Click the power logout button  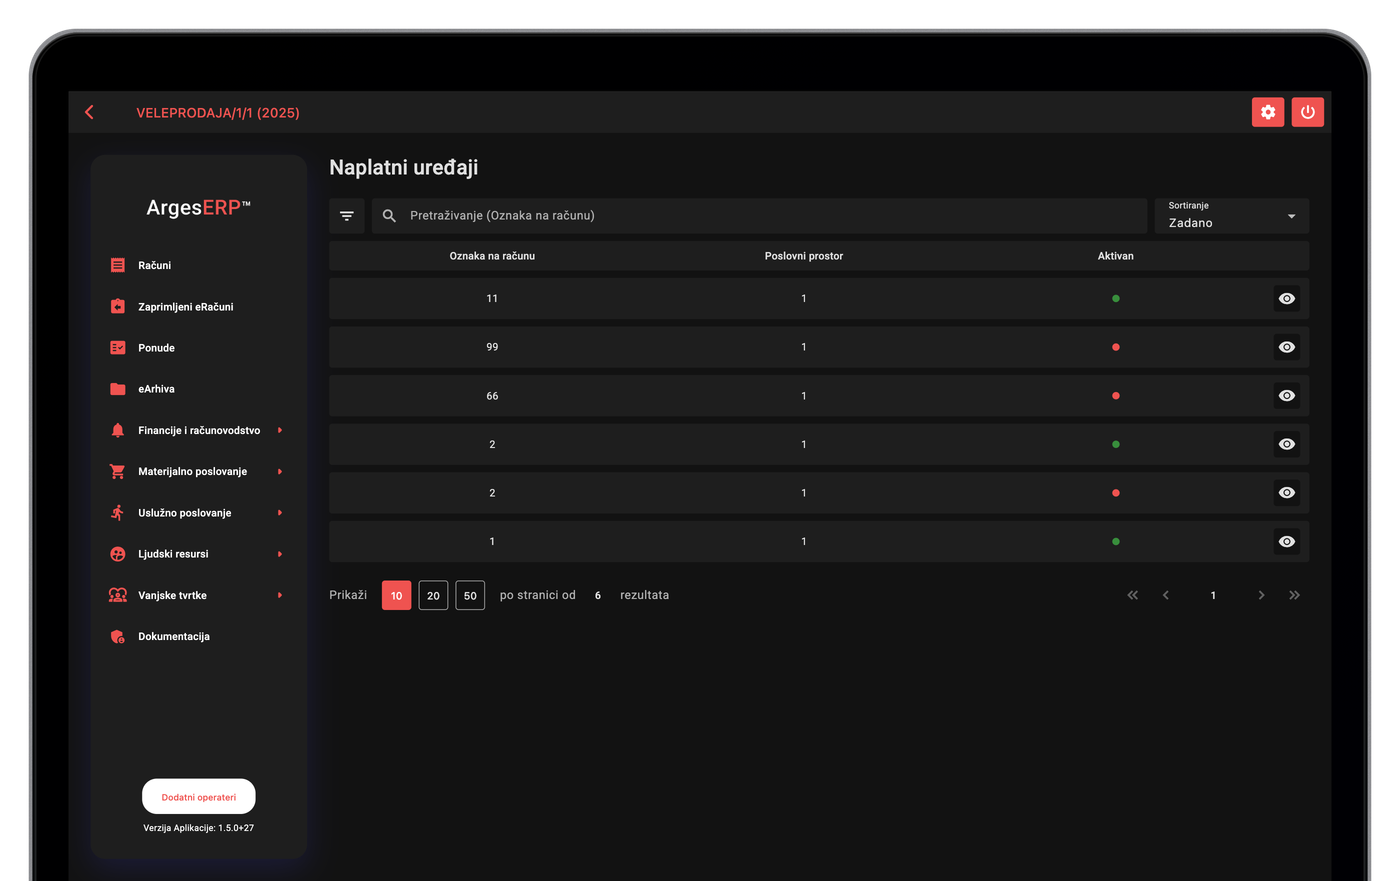tap(1308, 112)
